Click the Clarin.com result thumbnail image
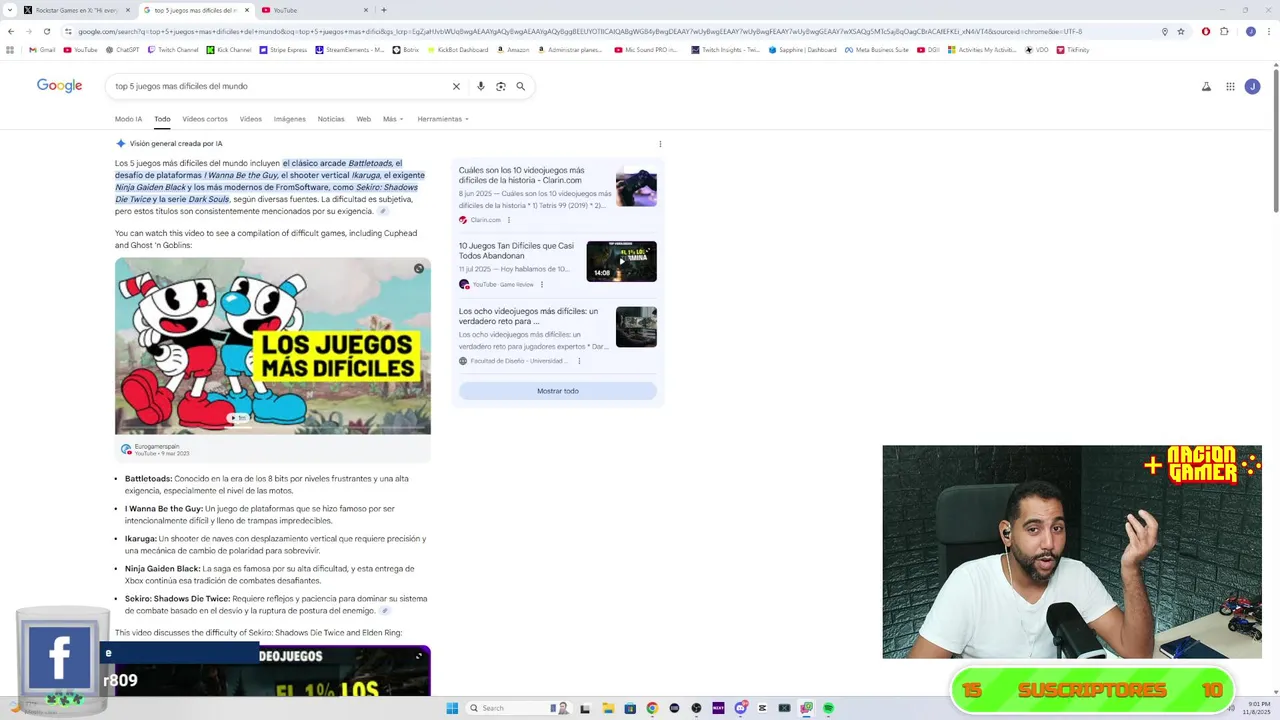 636,186
